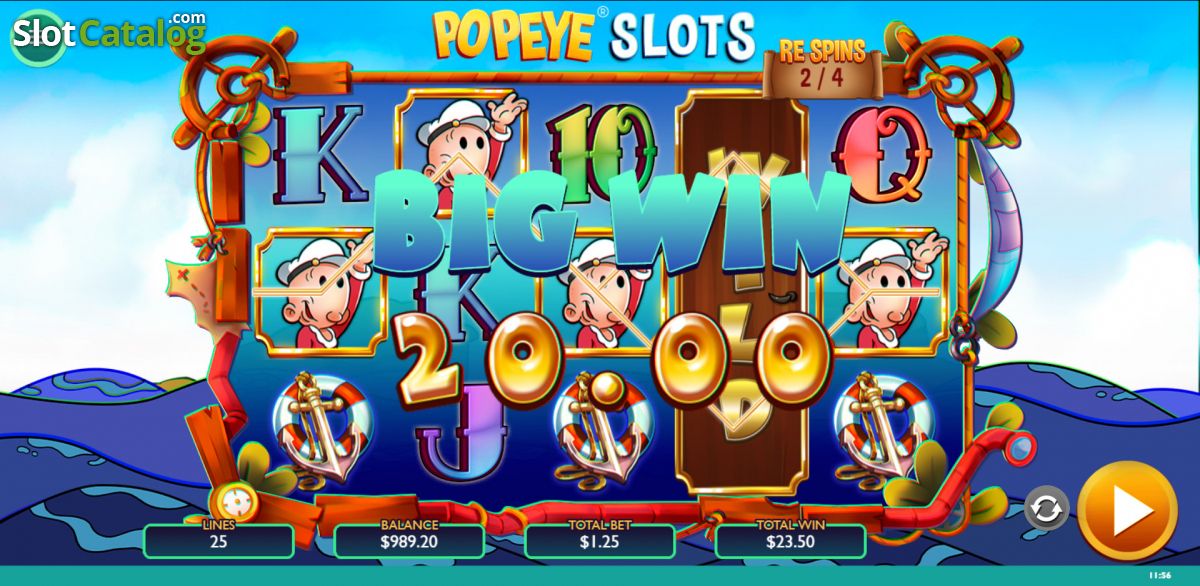Click the anchor lifebuoy symbol in the first reel
Screen dimensions: 1200x586
click(320, 427)
